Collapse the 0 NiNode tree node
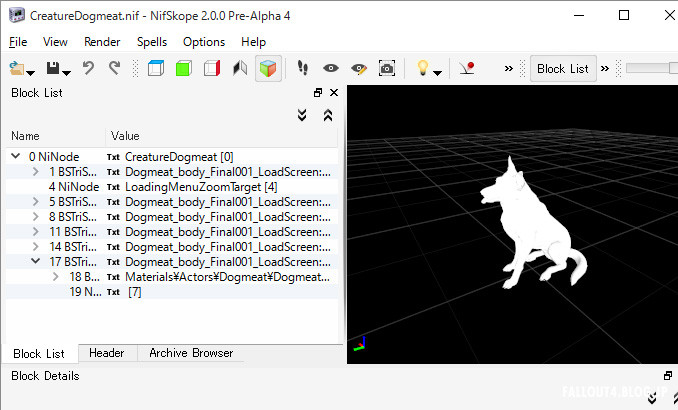 tap(16, 156)
